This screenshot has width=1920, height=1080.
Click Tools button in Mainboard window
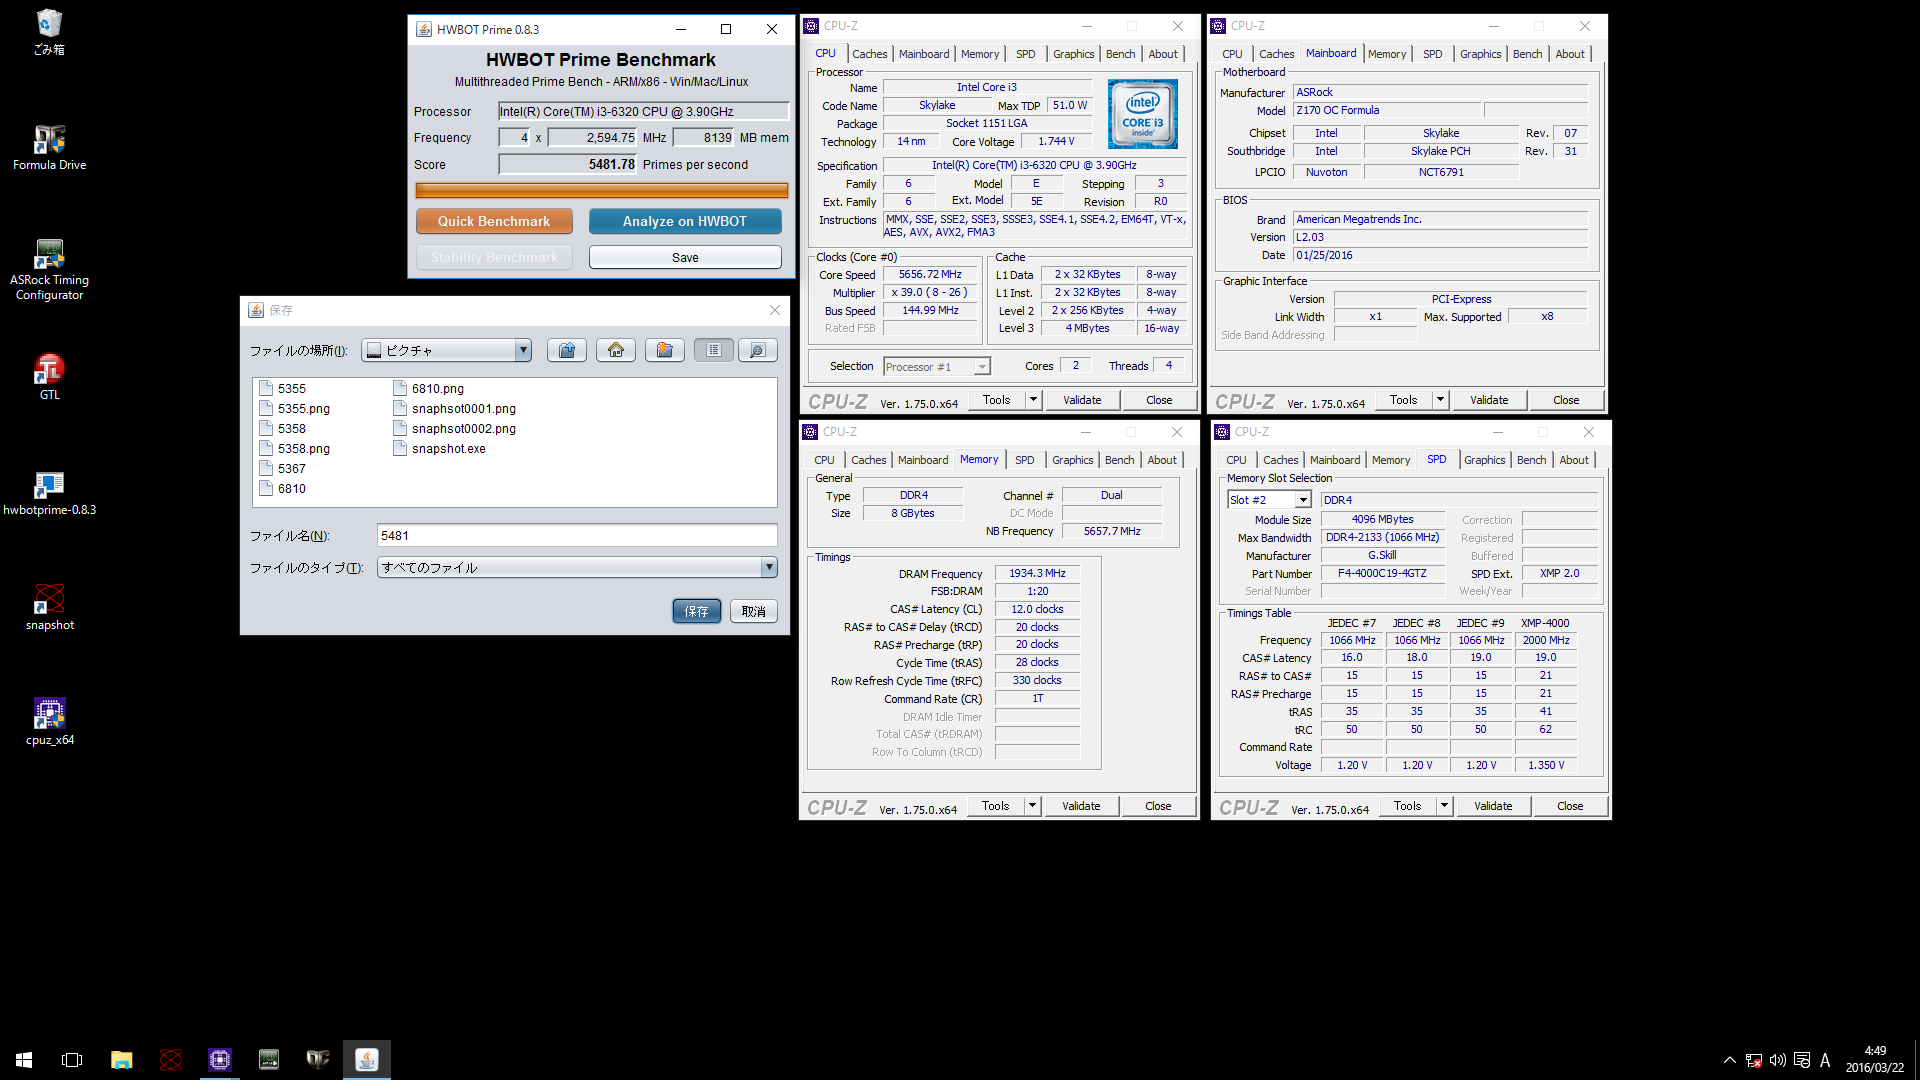1403,400
